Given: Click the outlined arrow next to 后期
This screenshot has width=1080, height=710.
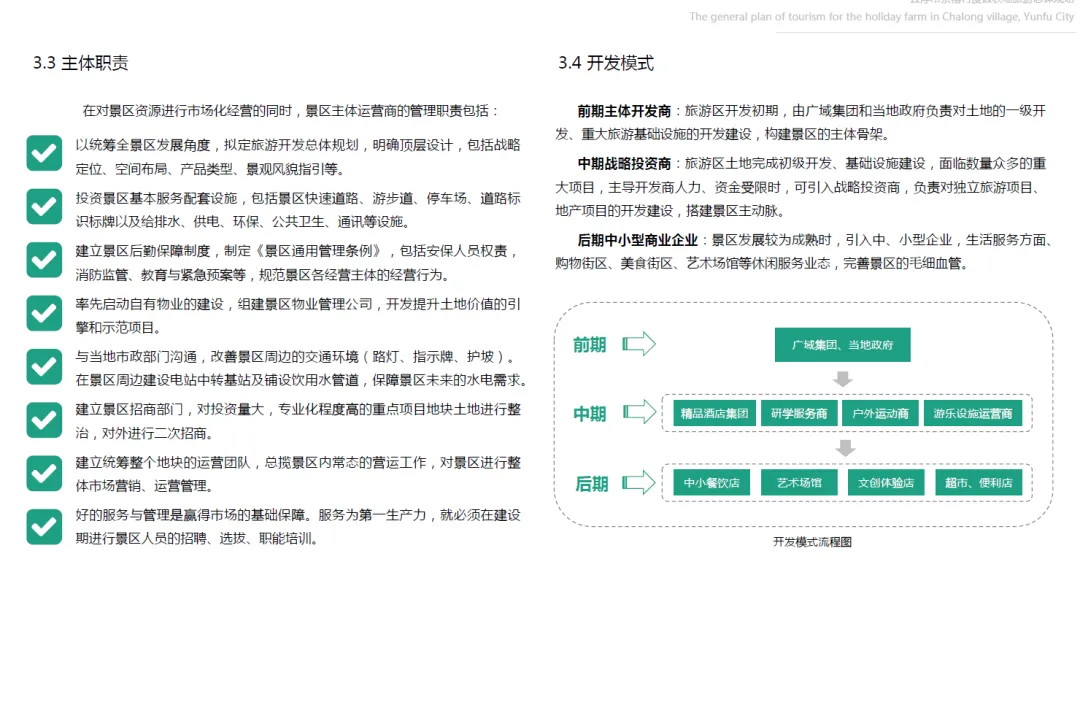Looking at the screenshot, I should click(x=638, y=483).
